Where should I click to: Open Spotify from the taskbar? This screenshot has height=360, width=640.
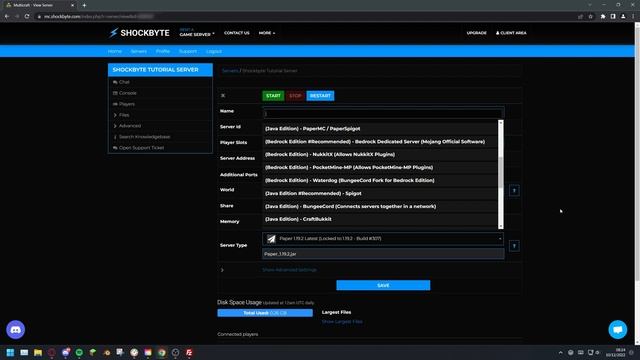(79, 352)
